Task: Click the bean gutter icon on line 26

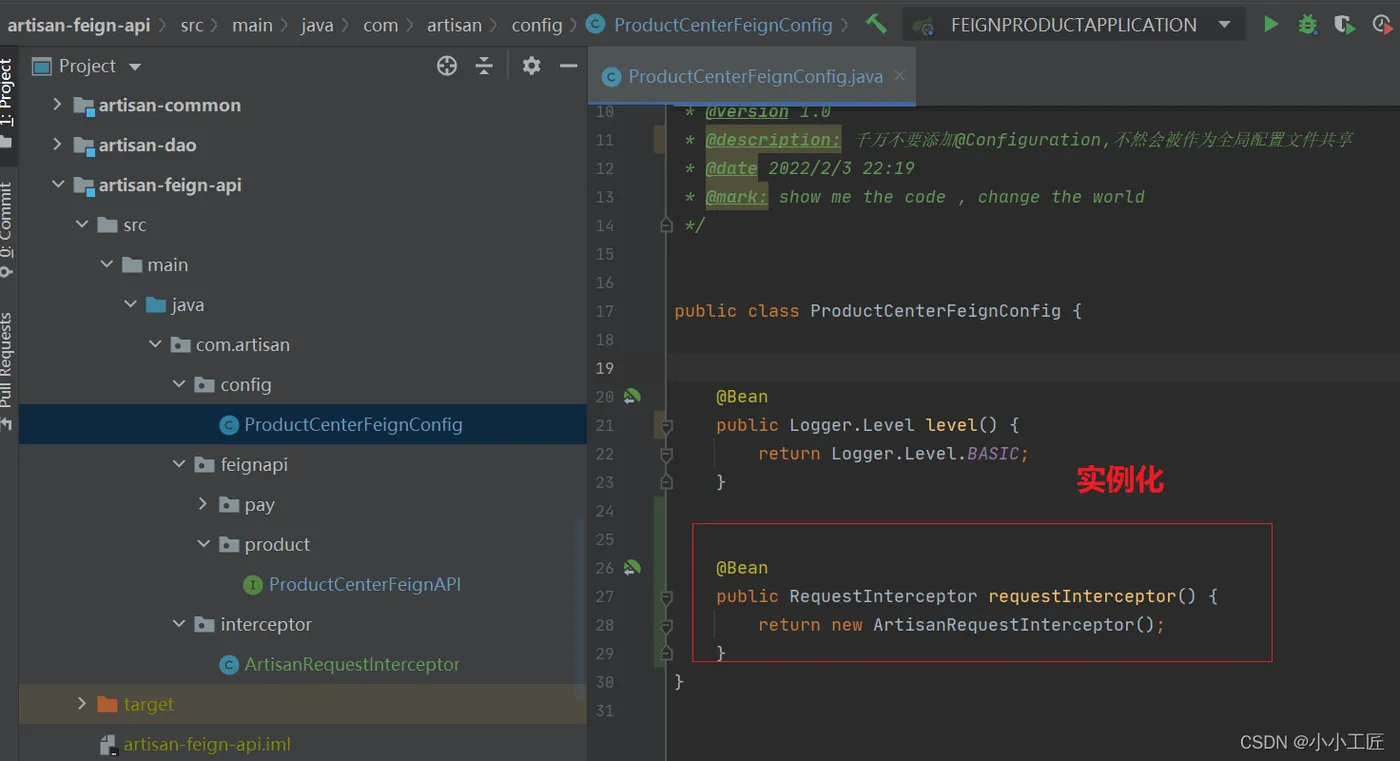Action: tap(632, 568)
